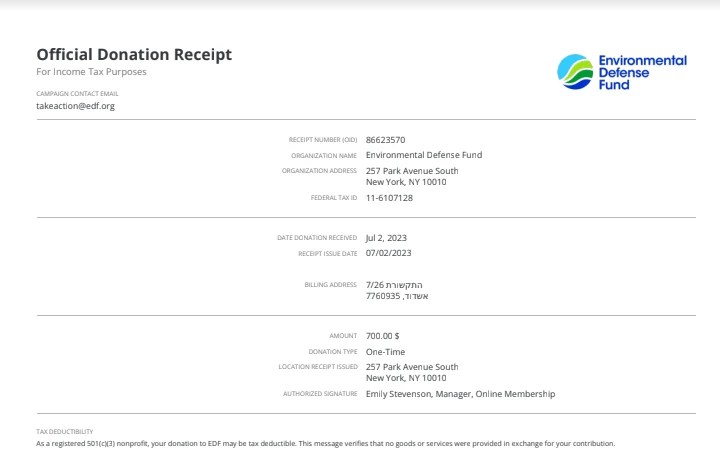The height and width of the screenshot is (467, 720).
Task: Click the Environmental Defense Fund logo
Action: pos(622,72)
